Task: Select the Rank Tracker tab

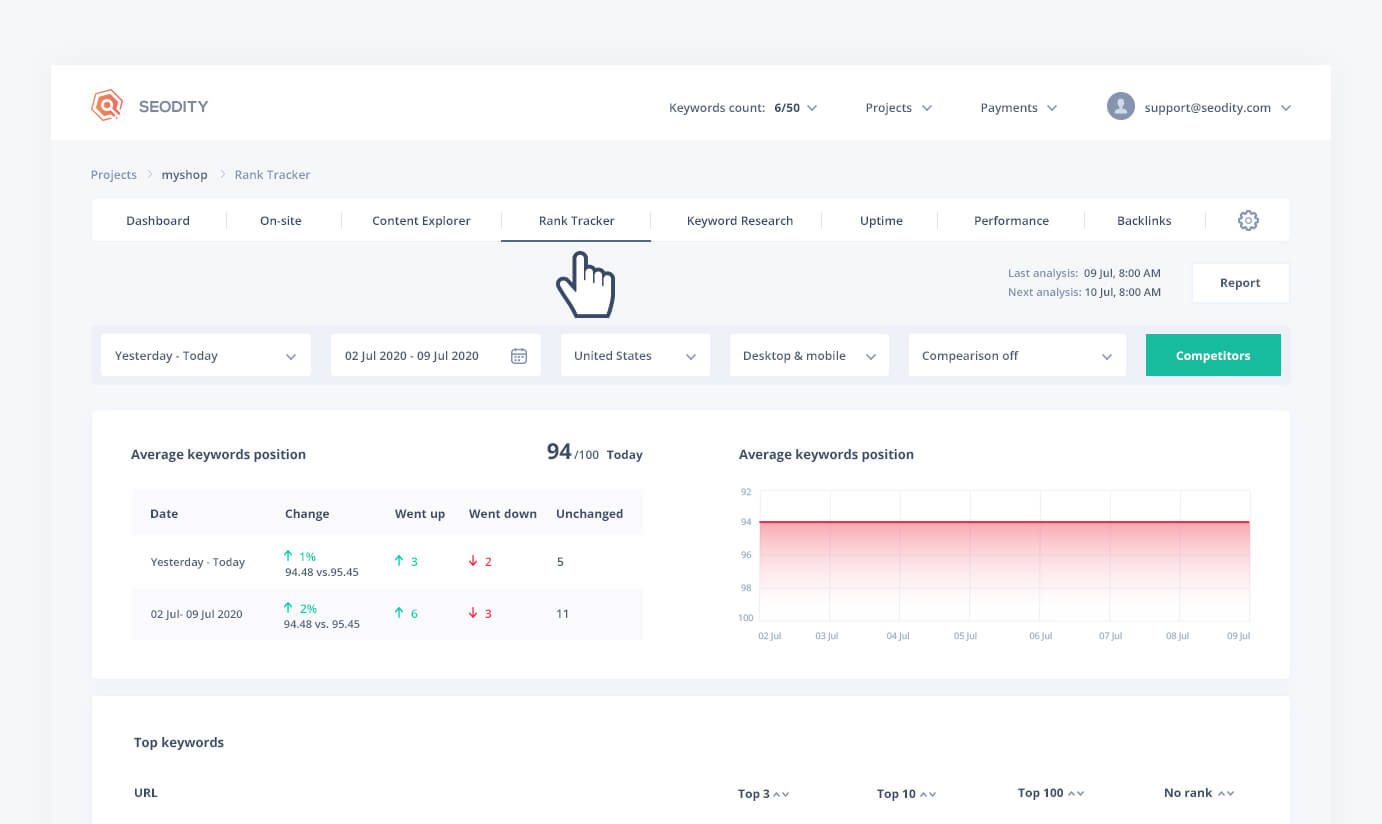Action: tap(576, 221)
